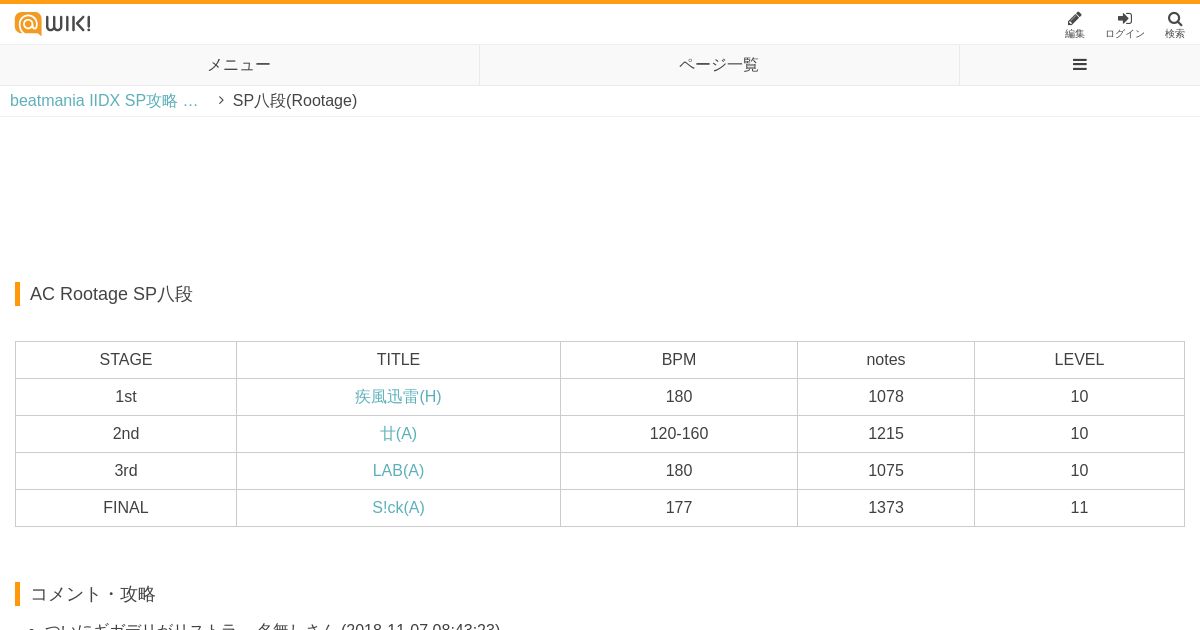Select the LEVEL column header
The height and width of the screenshot is (630, 1200).
(1079, 360)
